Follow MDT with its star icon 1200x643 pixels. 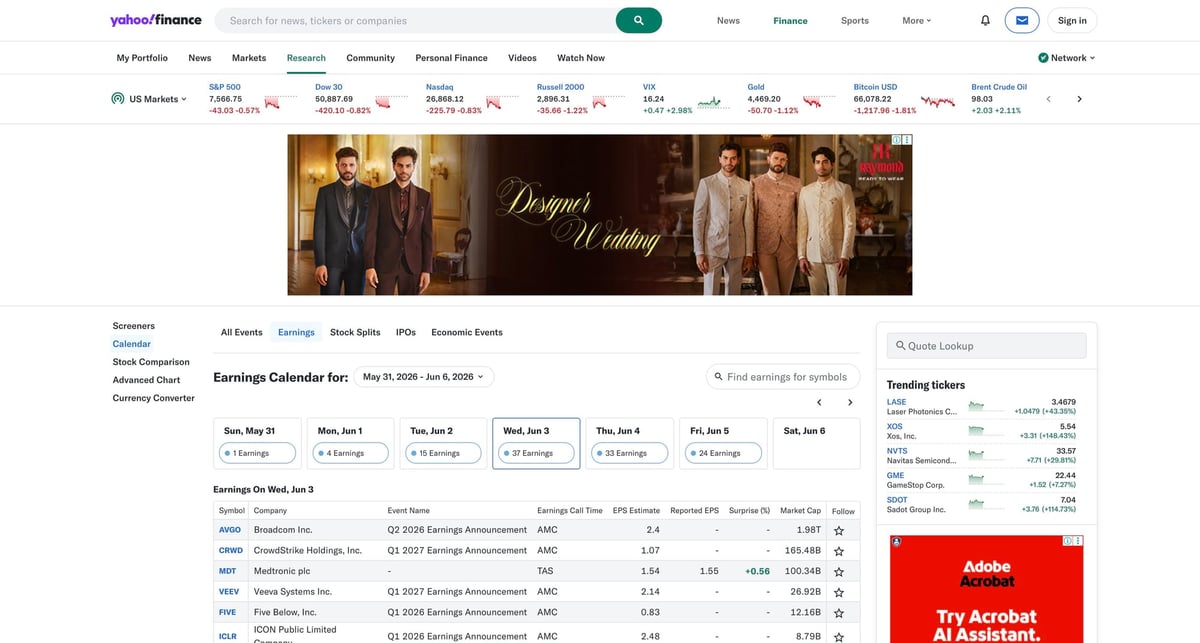click(839, 572)
